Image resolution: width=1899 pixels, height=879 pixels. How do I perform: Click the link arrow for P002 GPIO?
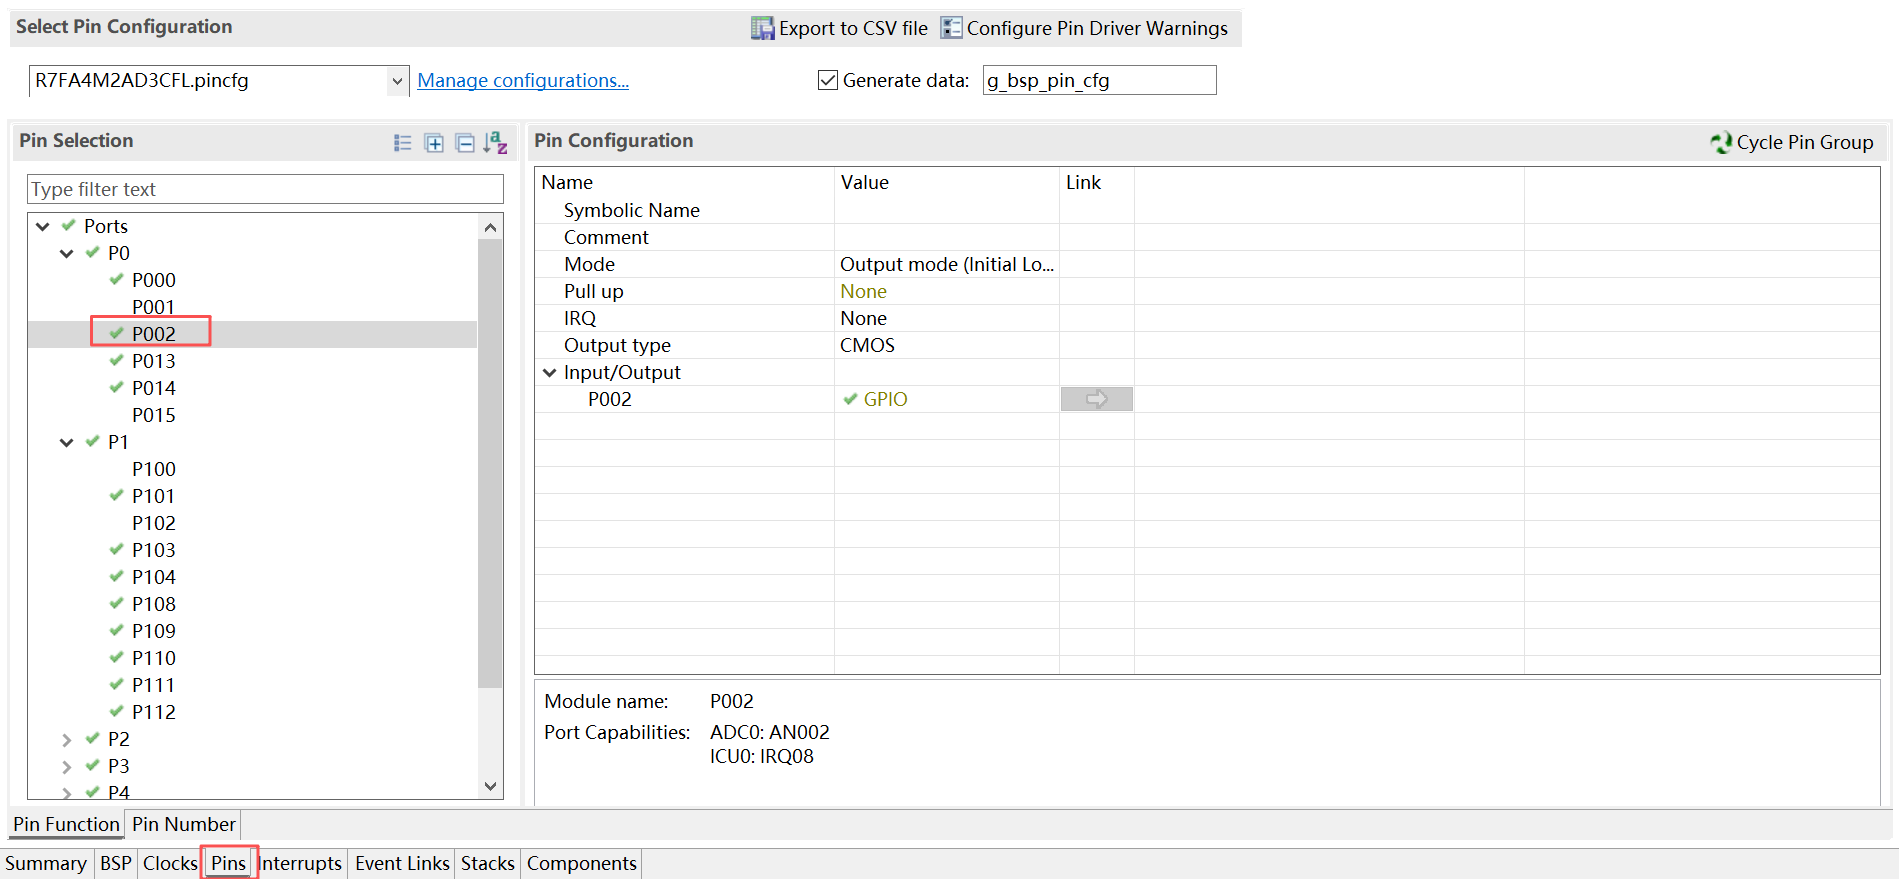(1097, 399)
